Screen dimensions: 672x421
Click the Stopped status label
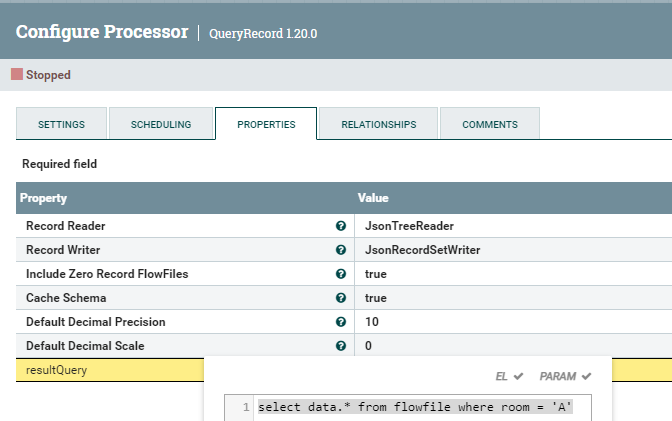point(48,75)
